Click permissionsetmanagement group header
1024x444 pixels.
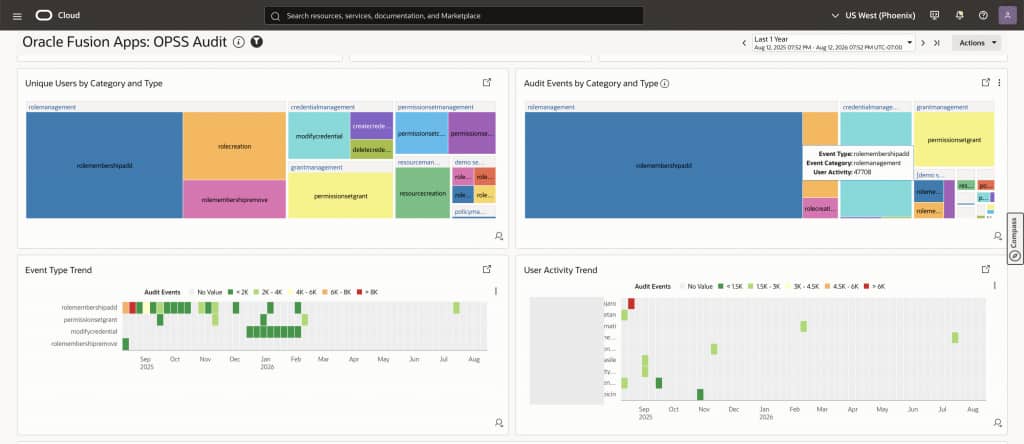click(x=436, y=106)
